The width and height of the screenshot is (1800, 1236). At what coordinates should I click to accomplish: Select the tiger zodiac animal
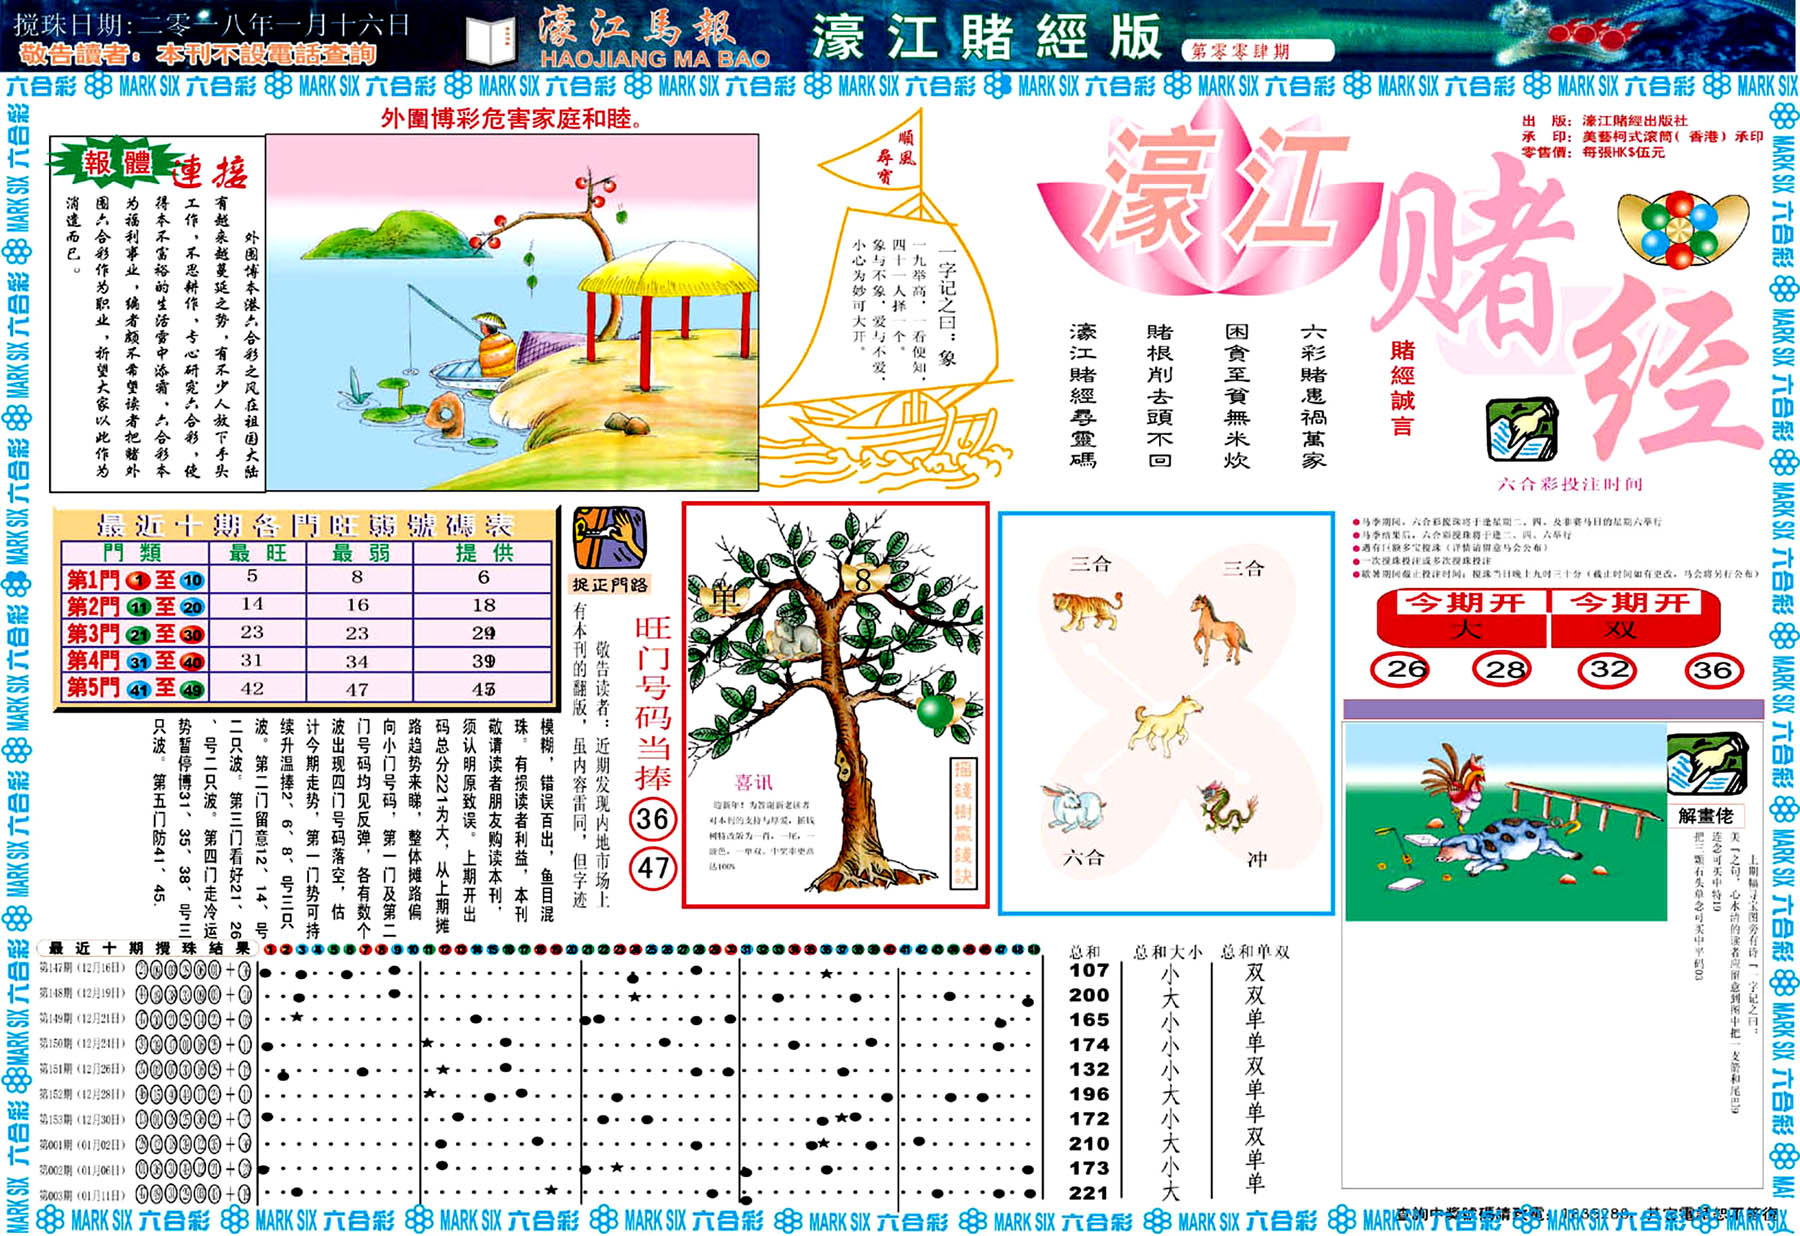click(1086, 609)
